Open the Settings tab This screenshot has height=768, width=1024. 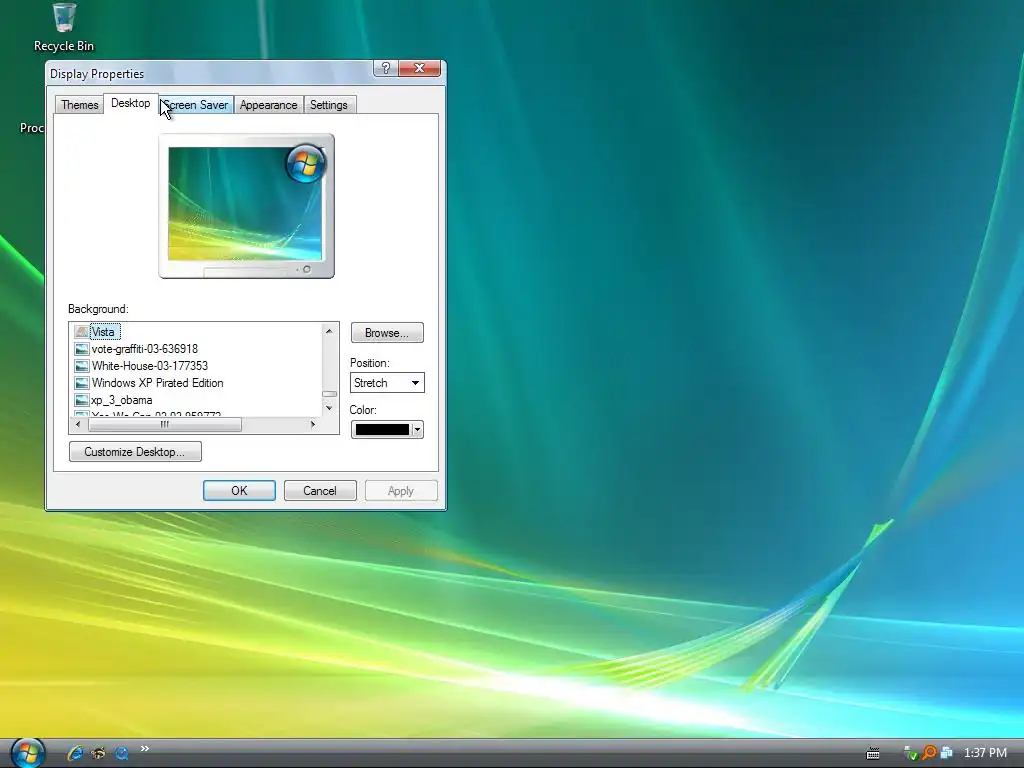point(328,104)
